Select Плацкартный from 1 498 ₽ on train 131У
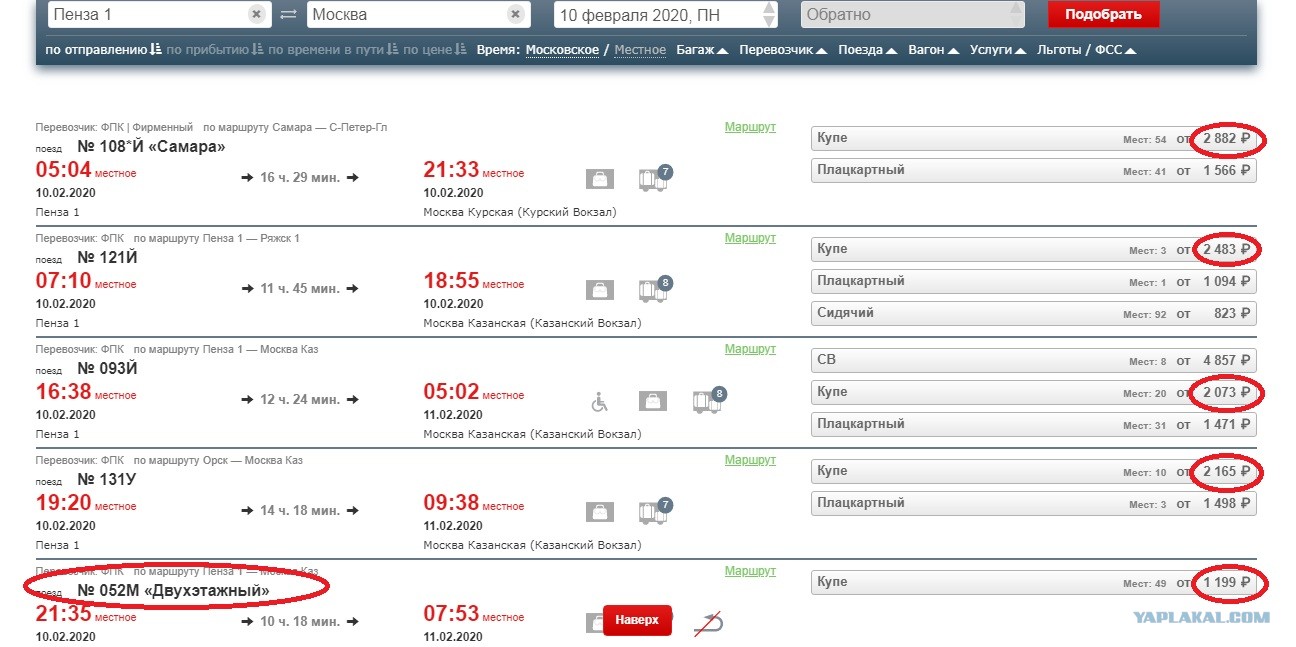Screen dimensions: 1296x647 click(1033, 504)
